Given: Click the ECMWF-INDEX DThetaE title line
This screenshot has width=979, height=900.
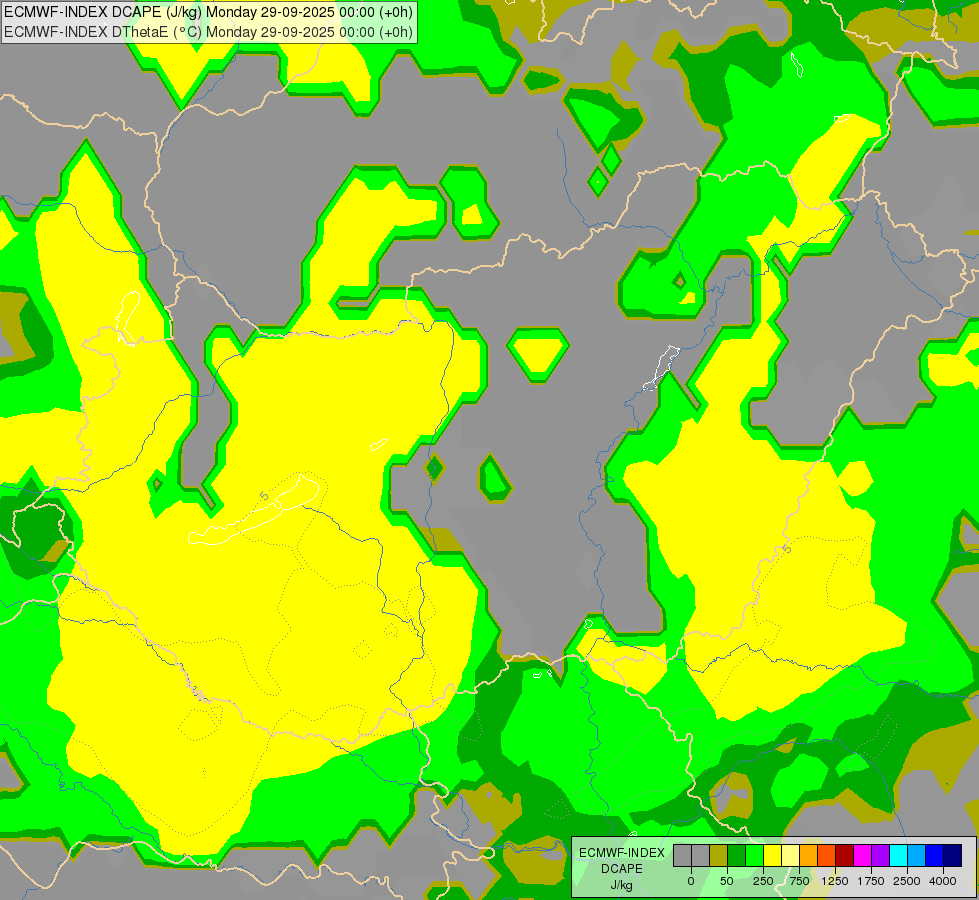Looking at the screenshot, I should (208, 31).
